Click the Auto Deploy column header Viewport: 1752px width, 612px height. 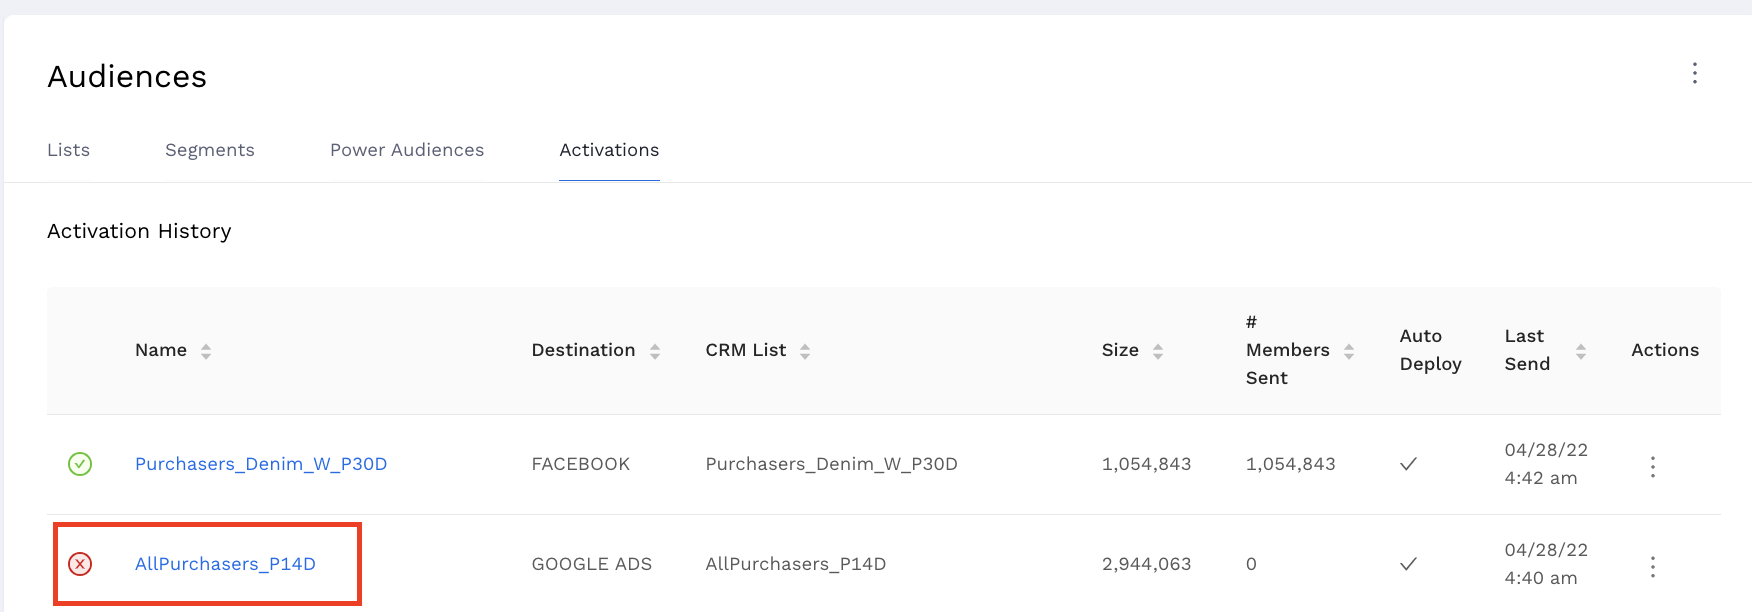tap(1430, 350)
